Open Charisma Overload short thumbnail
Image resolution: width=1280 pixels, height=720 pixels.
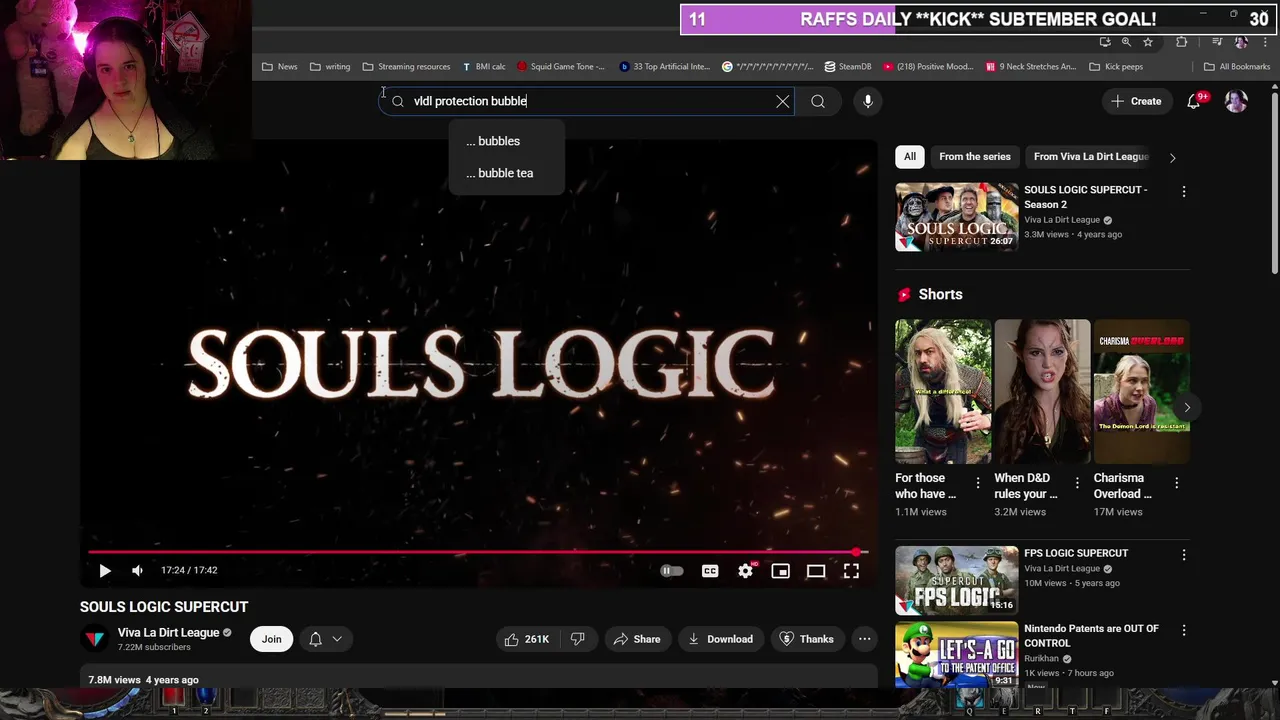point(1141,391)
